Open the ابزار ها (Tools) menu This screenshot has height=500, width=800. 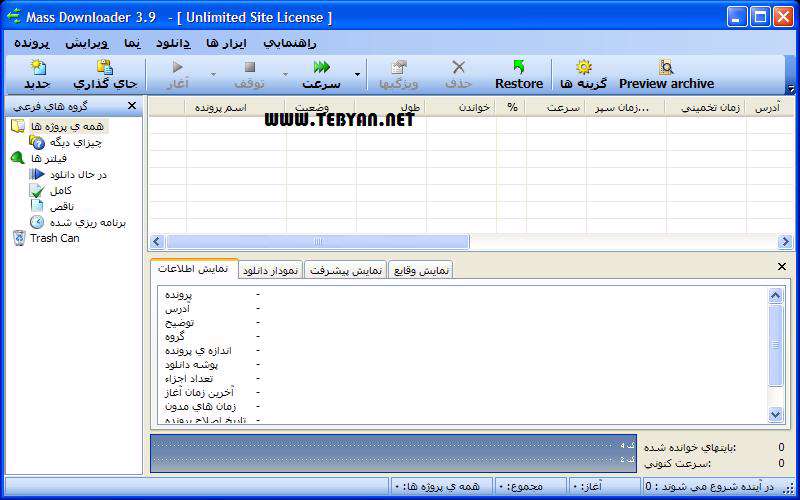pyautogui.click(x=227, y=43)
